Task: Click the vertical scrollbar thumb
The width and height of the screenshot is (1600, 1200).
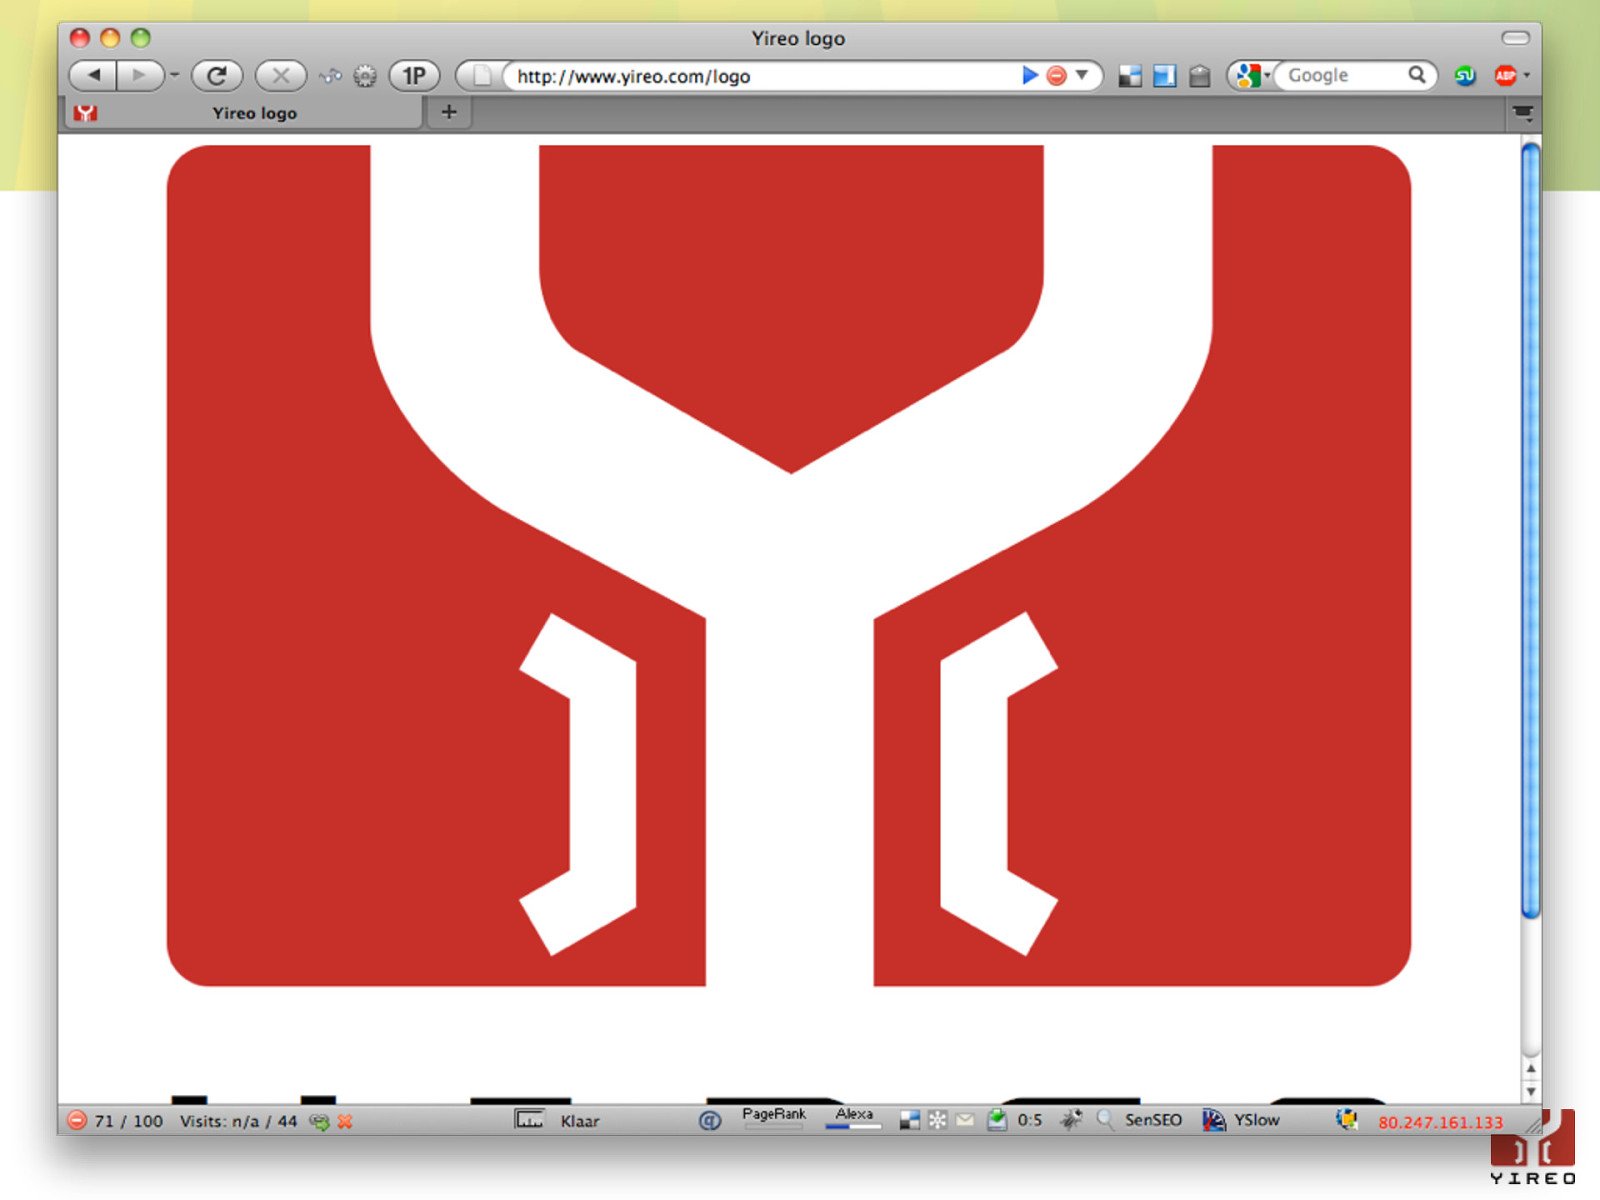Action: [x=1531, y=530]
